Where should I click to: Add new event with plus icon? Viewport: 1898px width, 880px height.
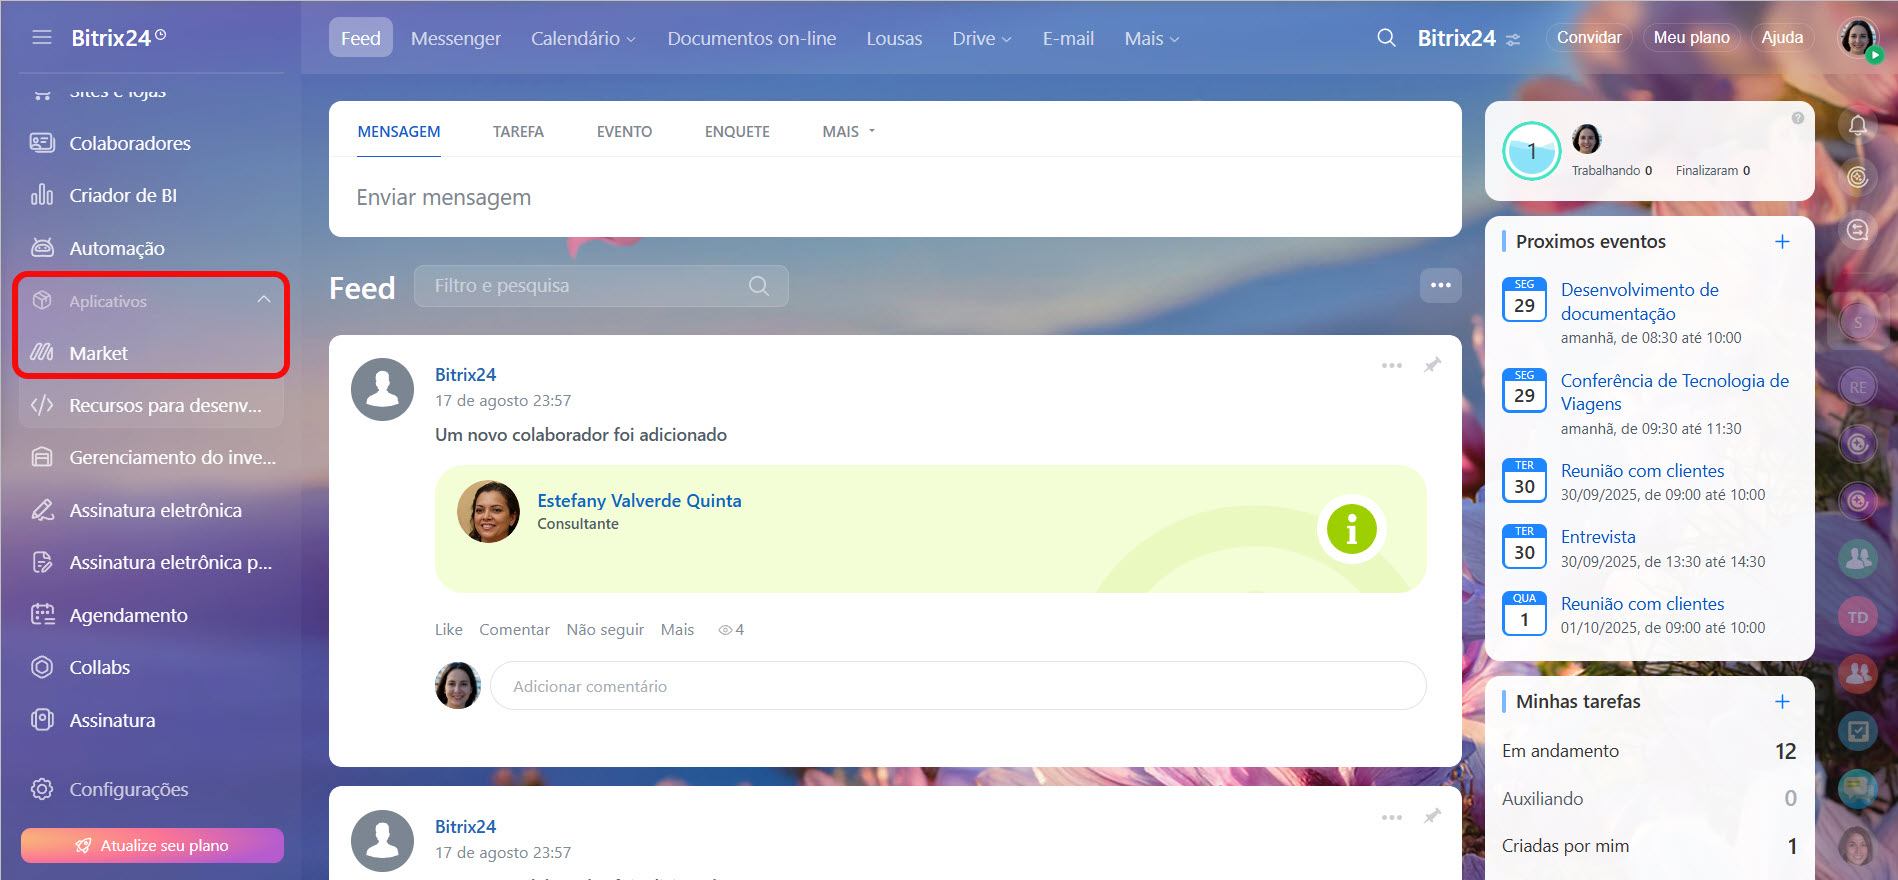pyautogui.click(x=1781, y=242)
